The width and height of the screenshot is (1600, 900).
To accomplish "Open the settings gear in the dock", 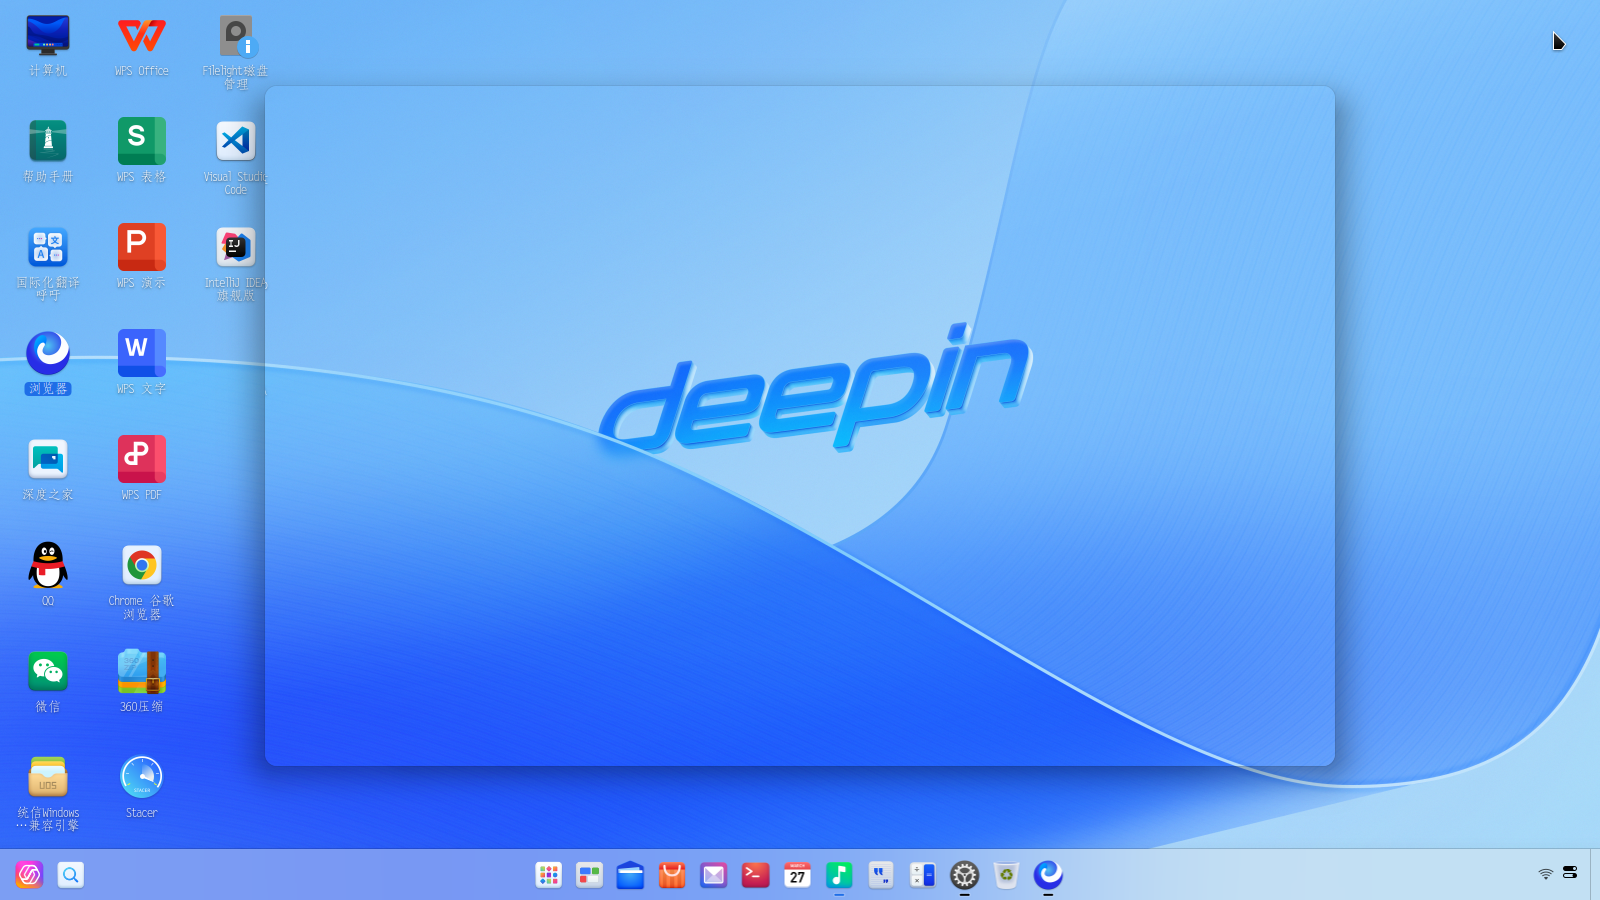I will coord(964,875).
